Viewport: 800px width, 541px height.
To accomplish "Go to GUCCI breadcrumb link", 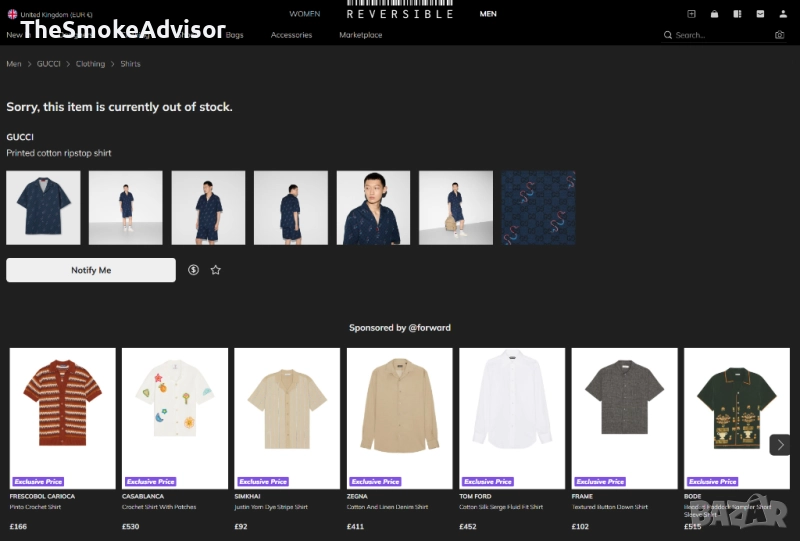I will pos(48,64).
